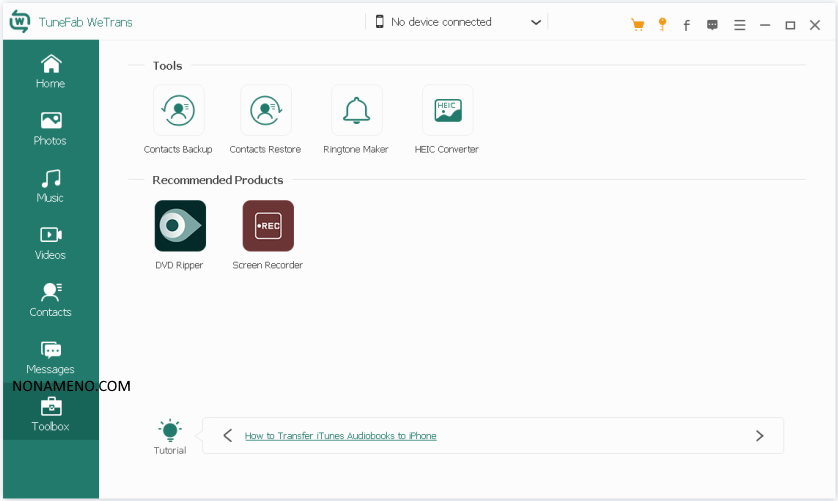Image resolution: width=838 pixels, height=501 pixels.
Task: Open the Facebook page icon
Action: coord(686,25)
